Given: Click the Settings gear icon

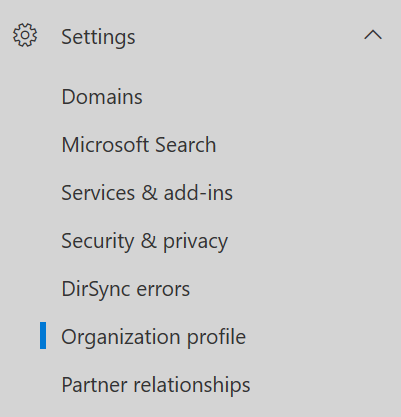Looking at the screenshot, I should tap(25, 35).
